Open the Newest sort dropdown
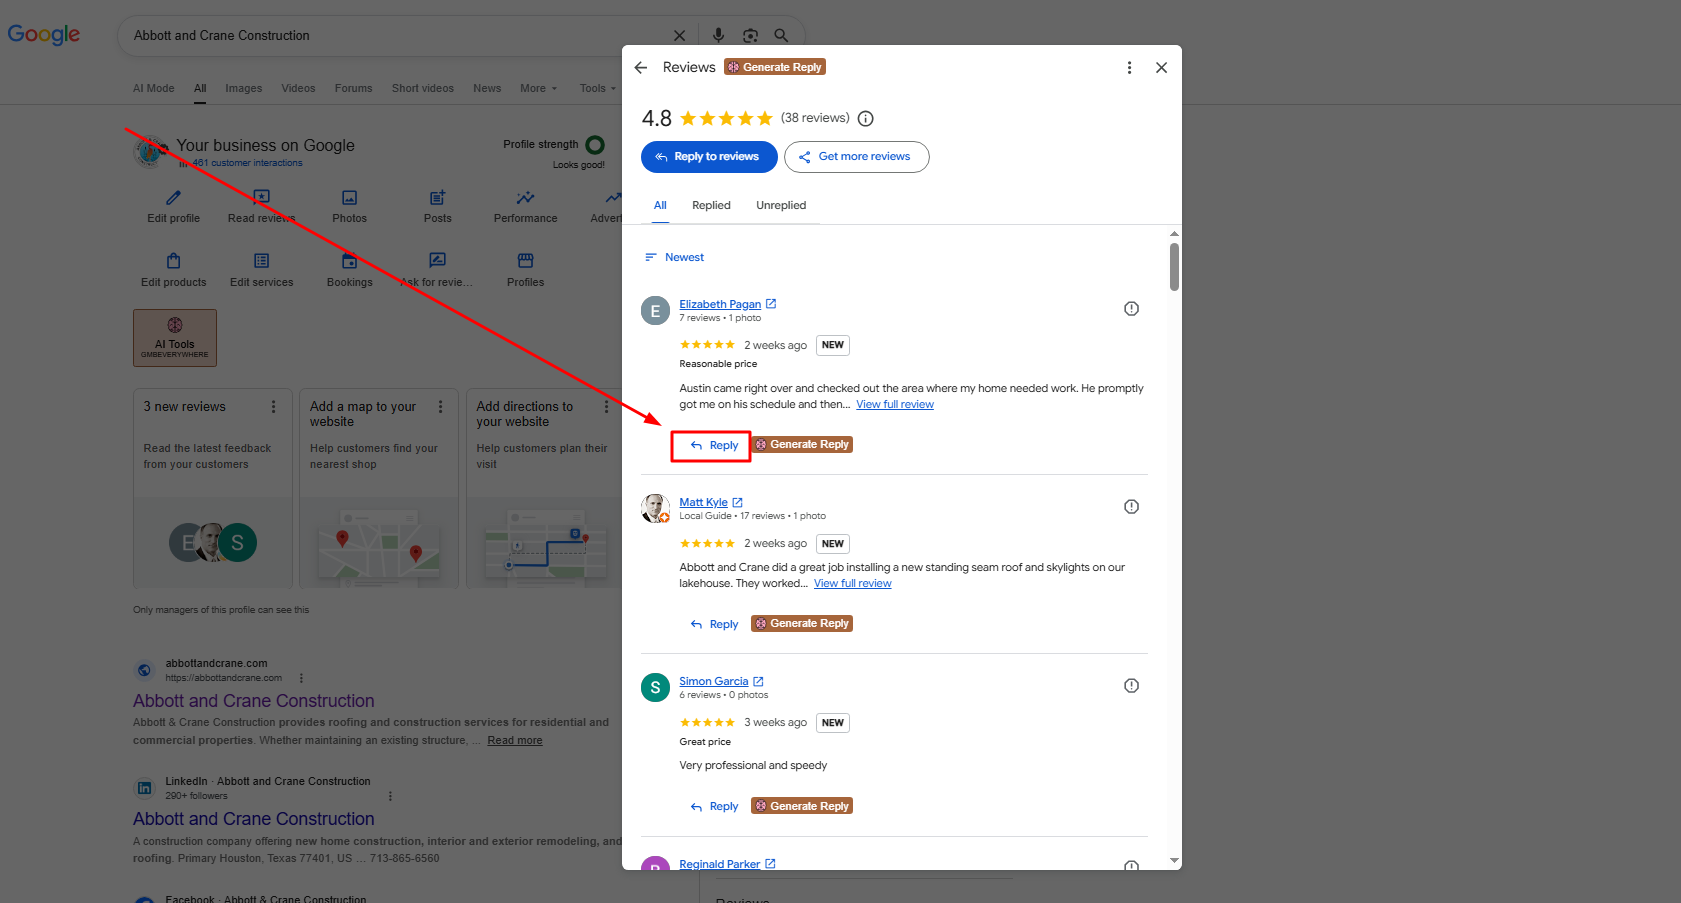Image resolution: width=1681 pixels, height=903 pixels. click(675, 257)
